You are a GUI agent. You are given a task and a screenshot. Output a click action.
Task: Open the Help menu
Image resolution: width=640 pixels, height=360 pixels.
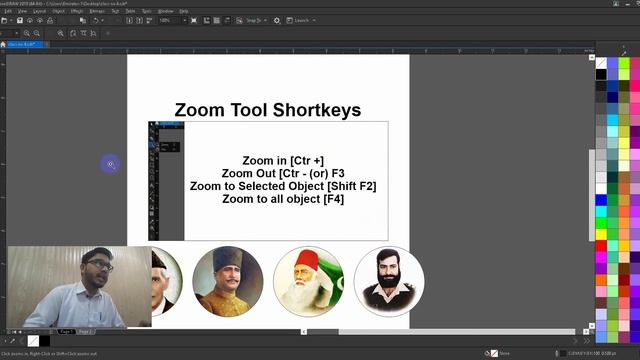pyautogui.click(x=184, y=11)
